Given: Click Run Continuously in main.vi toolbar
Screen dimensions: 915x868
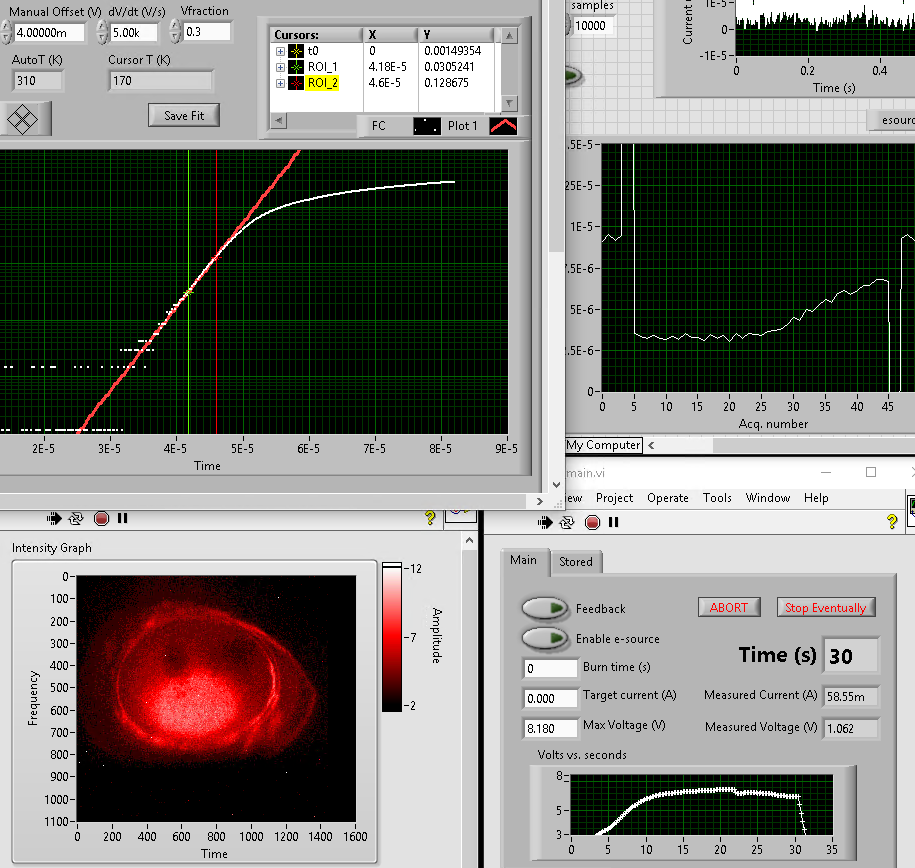Looking at the screenshot, I should click(567, 522).
